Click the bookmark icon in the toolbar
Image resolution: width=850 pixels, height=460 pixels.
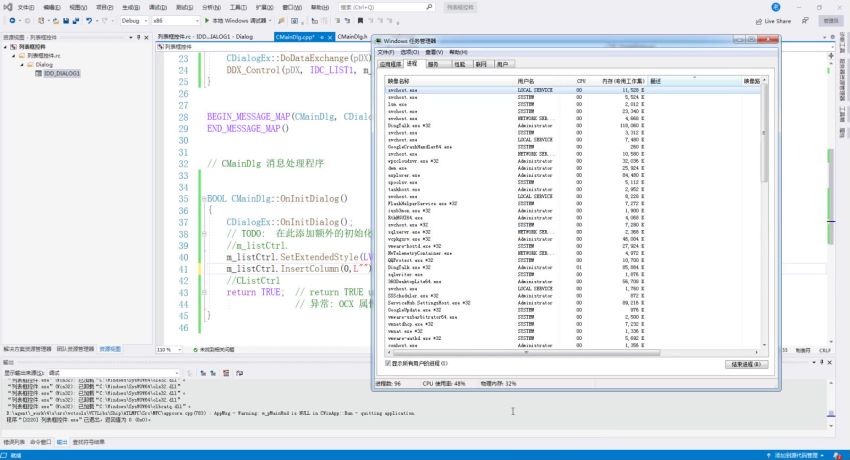click(x=360, y=21)
